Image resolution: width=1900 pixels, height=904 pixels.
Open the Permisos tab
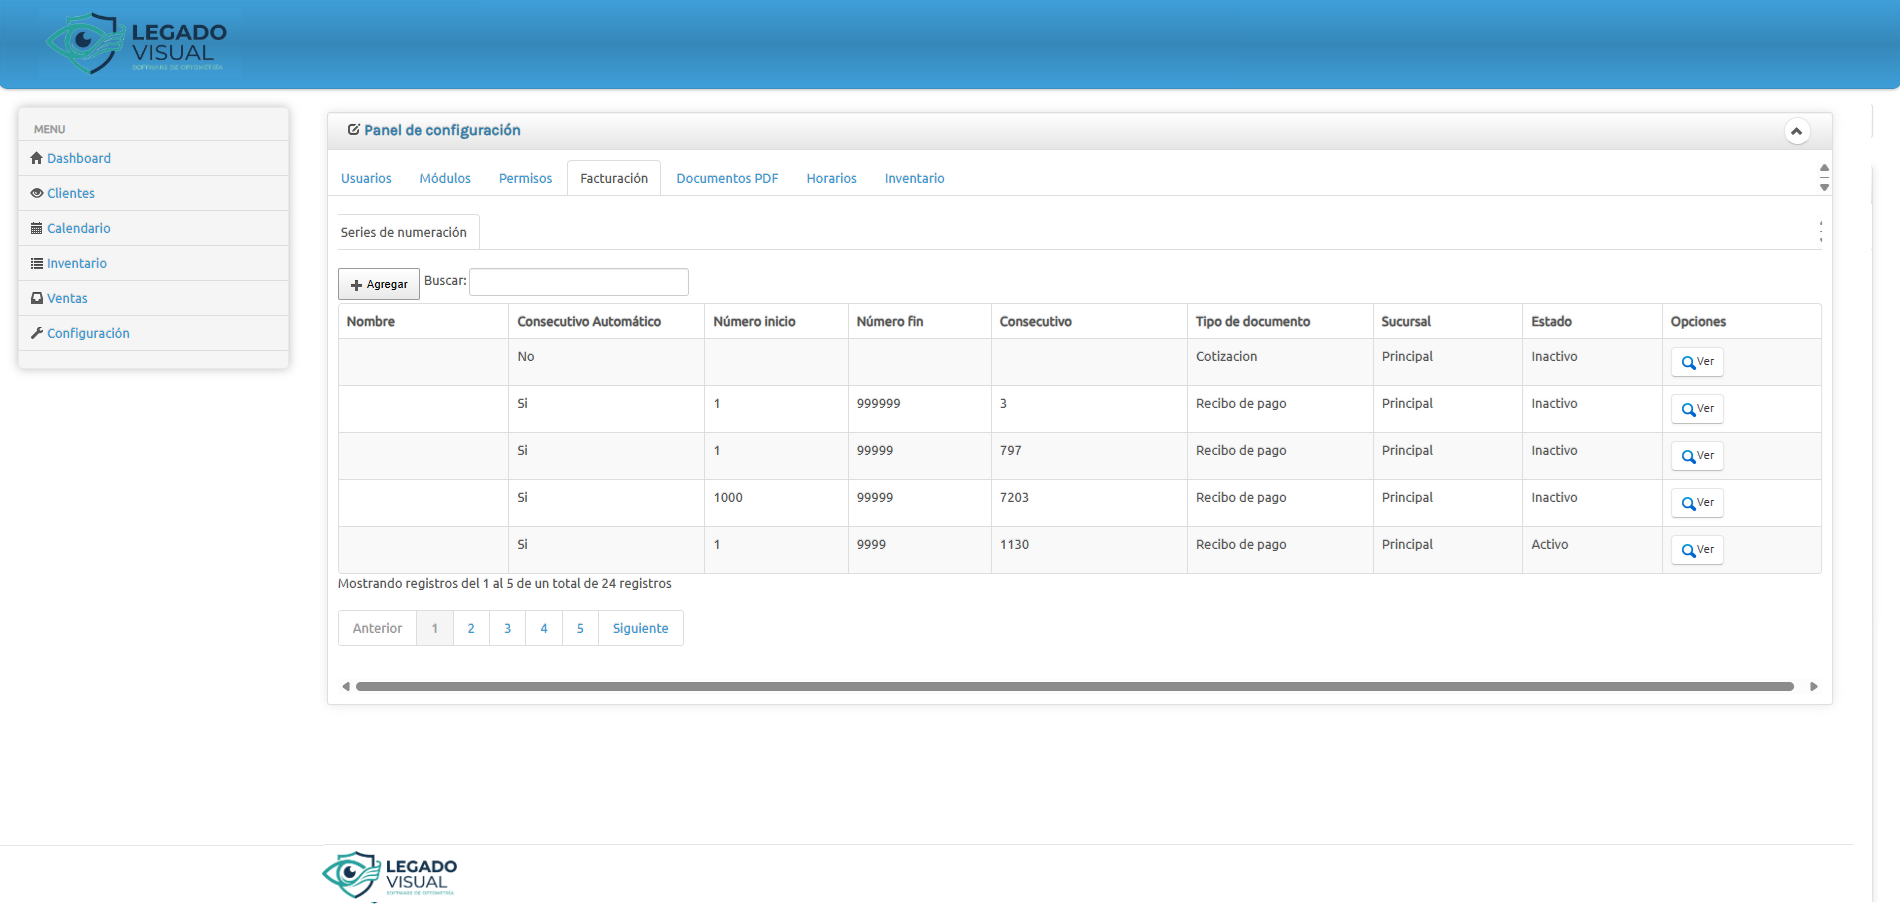tap(525, 179)
